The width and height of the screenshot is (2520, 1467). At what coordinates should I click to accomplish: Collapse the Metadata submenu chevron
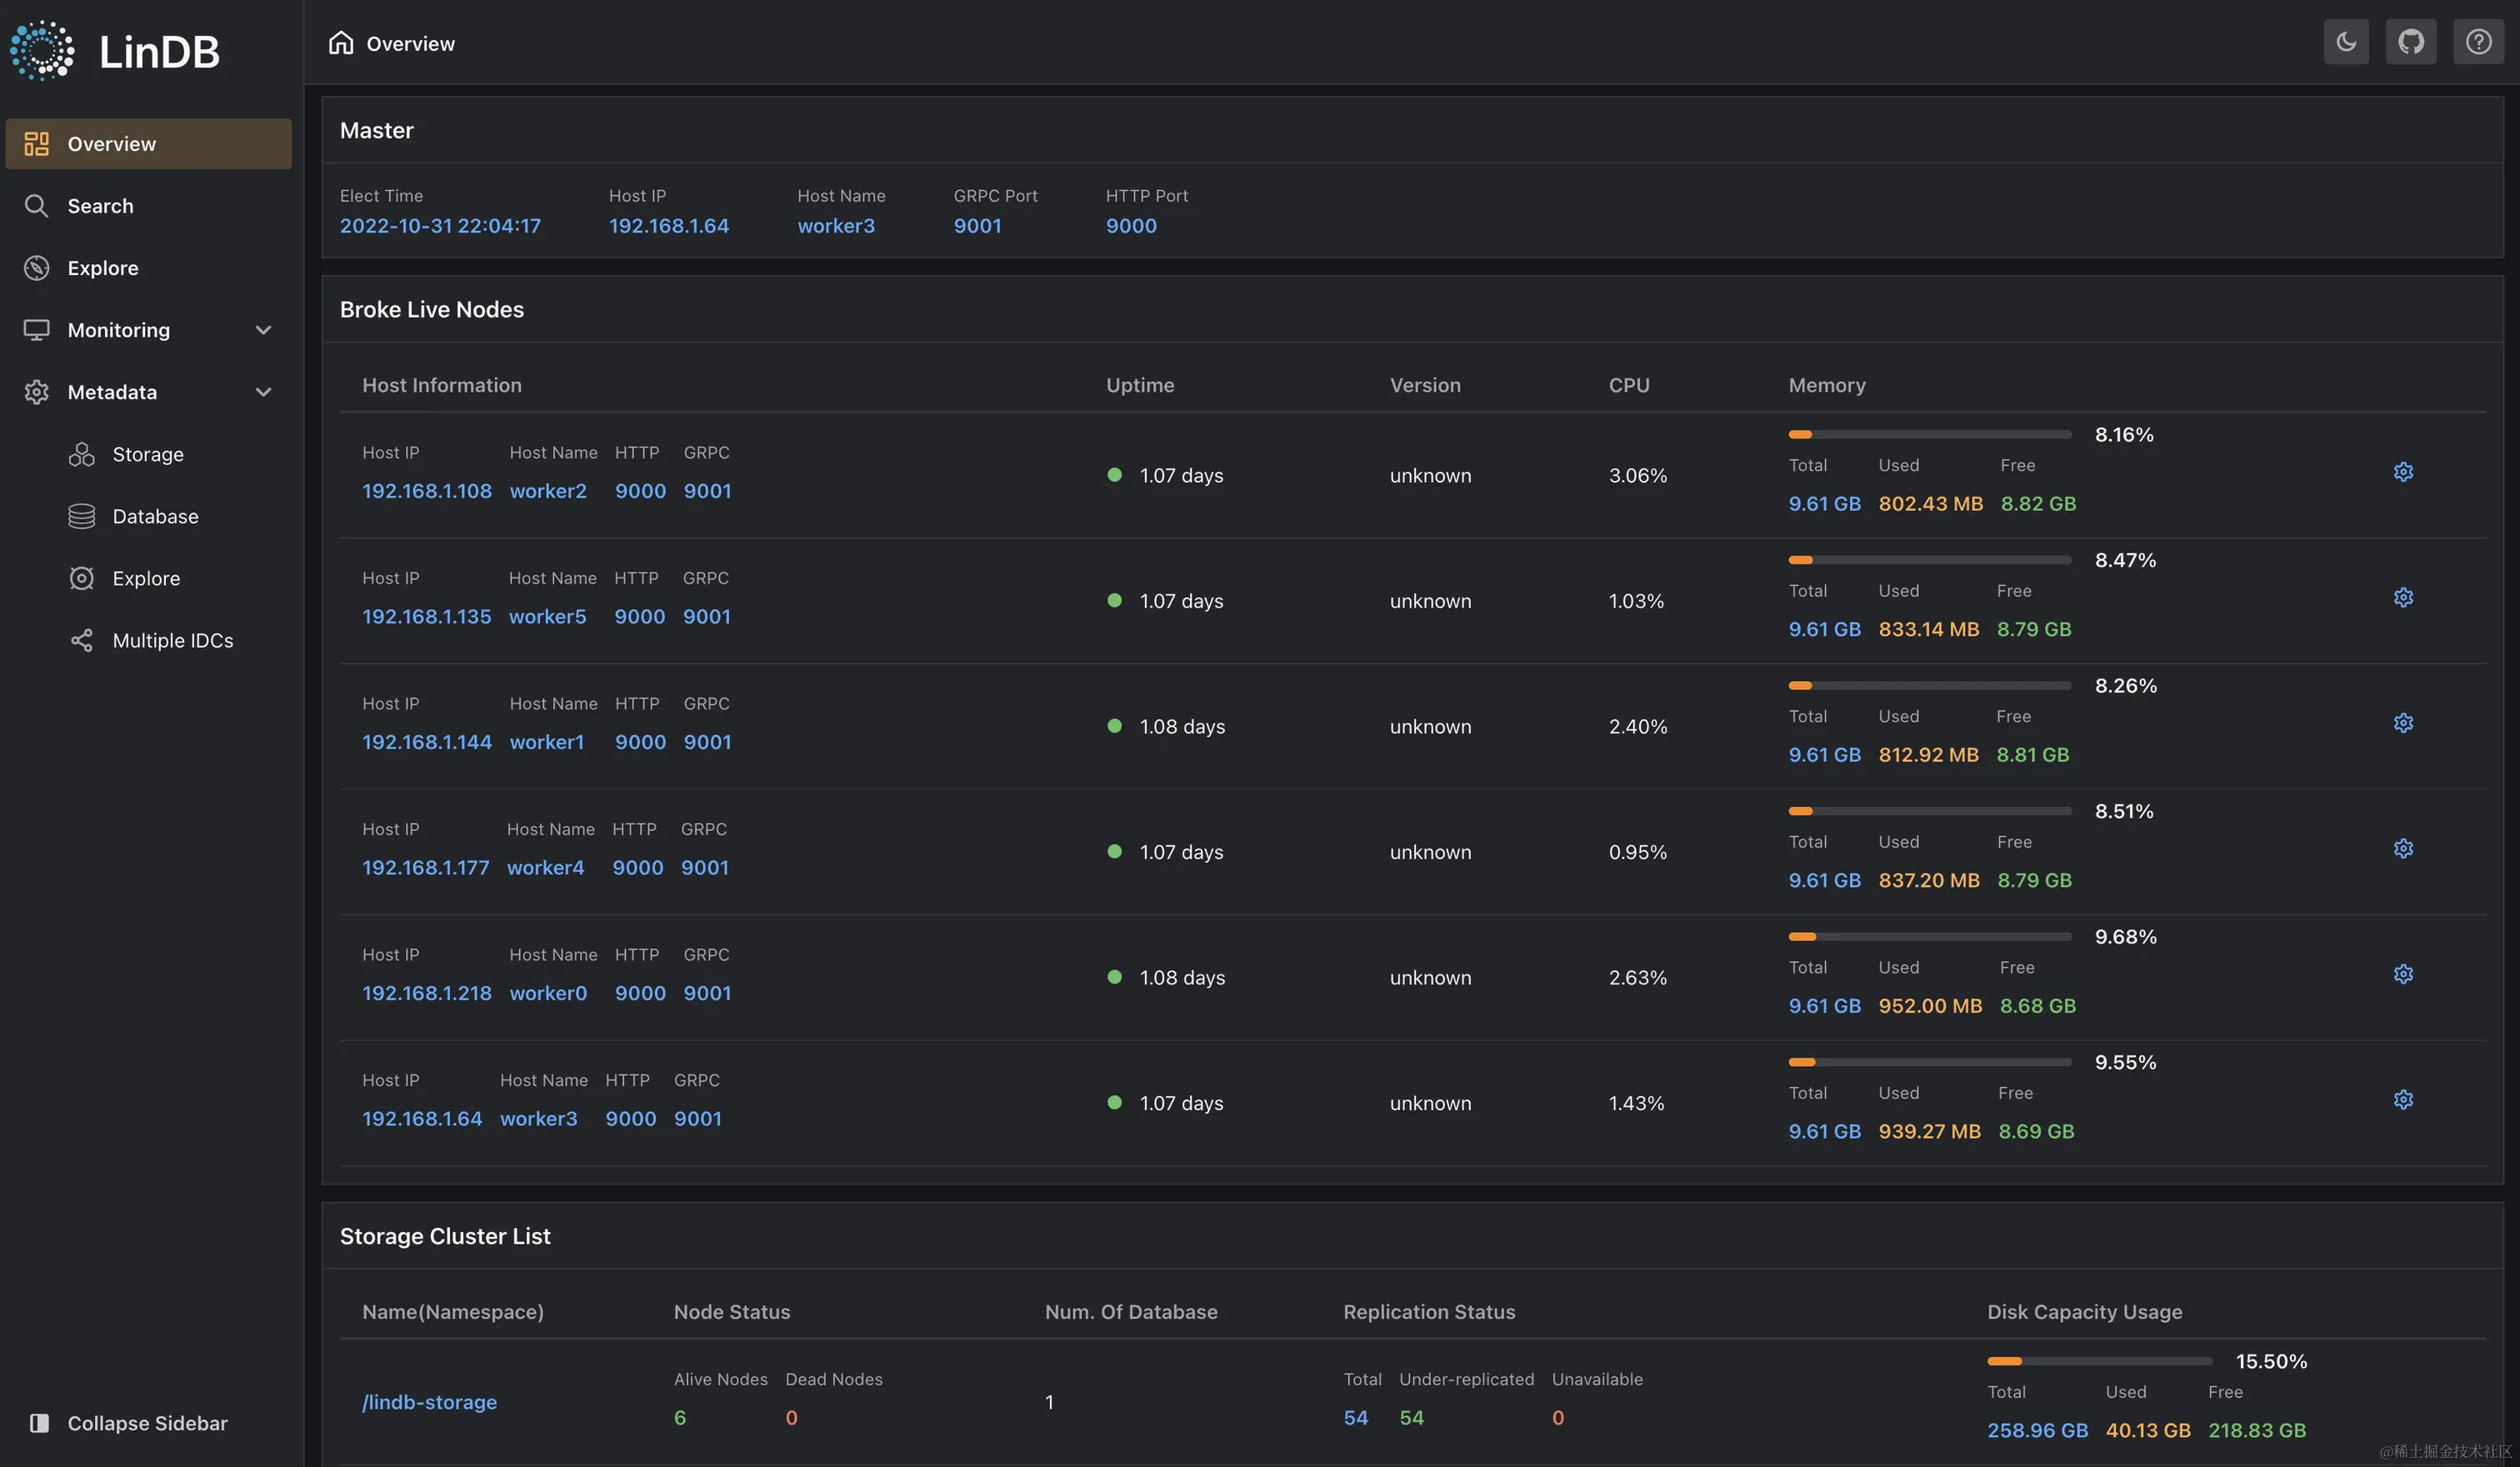(263, 392)
